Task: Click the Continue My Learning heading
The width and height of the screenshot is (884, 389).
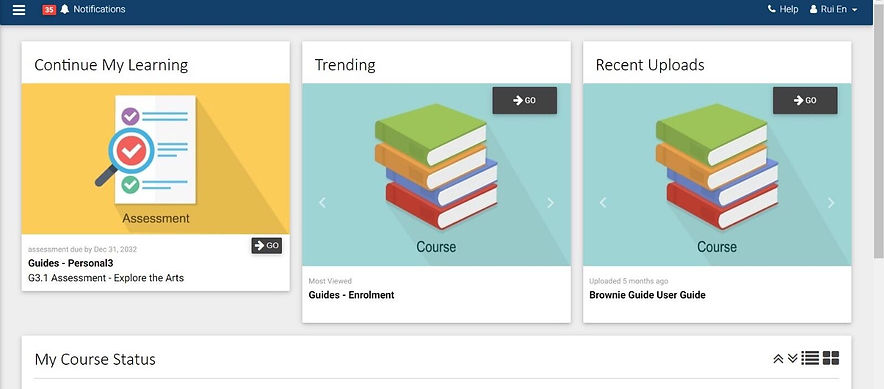Action: [x=111, y=65]
